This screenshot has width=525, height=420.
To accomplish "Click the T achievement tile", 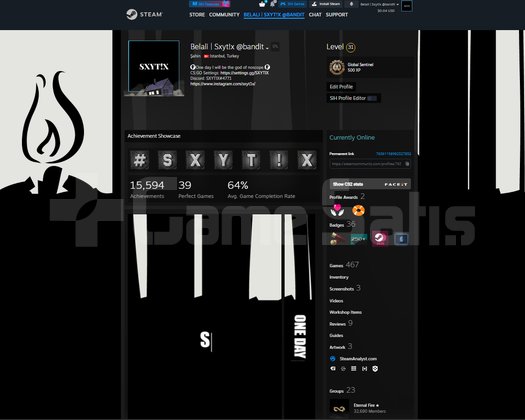I will (251, 159).
